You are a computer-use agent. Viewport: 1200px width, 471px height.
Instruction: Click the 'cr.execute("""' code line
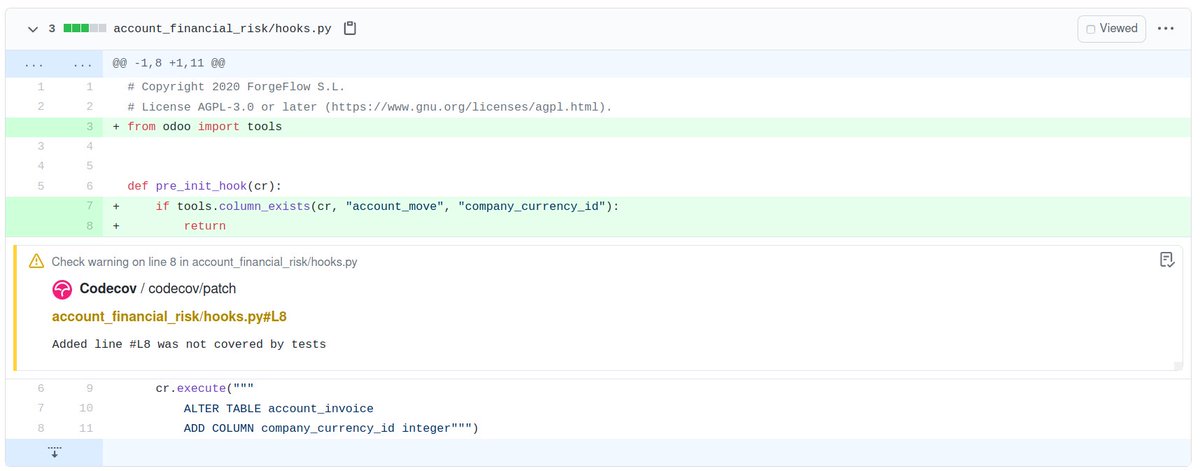205,389
